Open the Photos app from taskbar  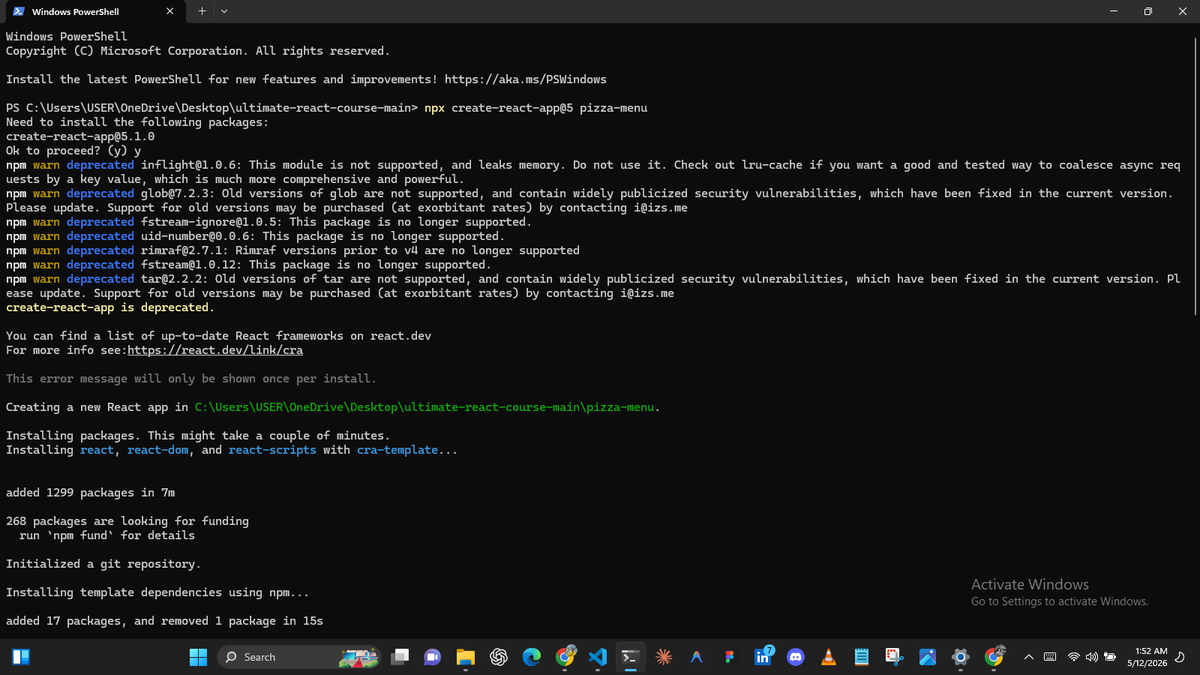point(927,657)
